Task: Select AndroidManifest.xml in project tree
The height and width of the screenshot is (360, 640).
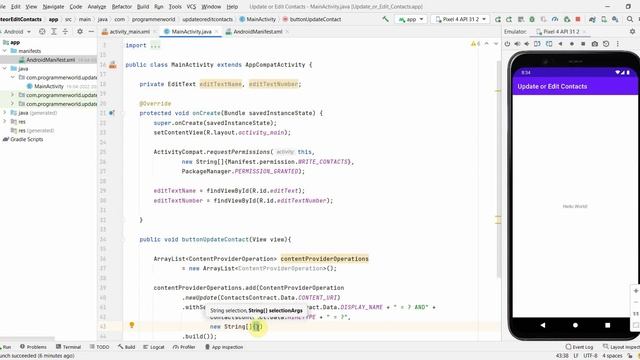Action: pyautogui.click(x=50, y=60)
